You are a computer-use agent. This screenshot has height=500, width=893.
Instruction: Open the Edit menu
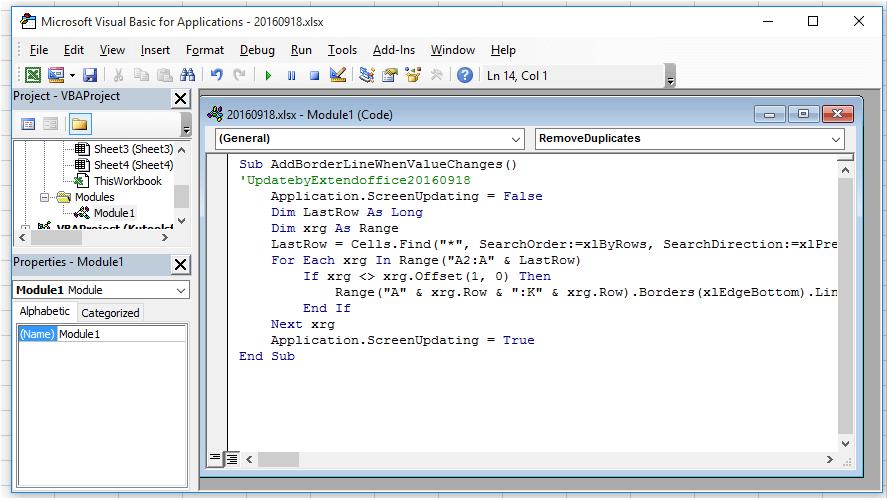pyautogui.click(x=73, y=50)
